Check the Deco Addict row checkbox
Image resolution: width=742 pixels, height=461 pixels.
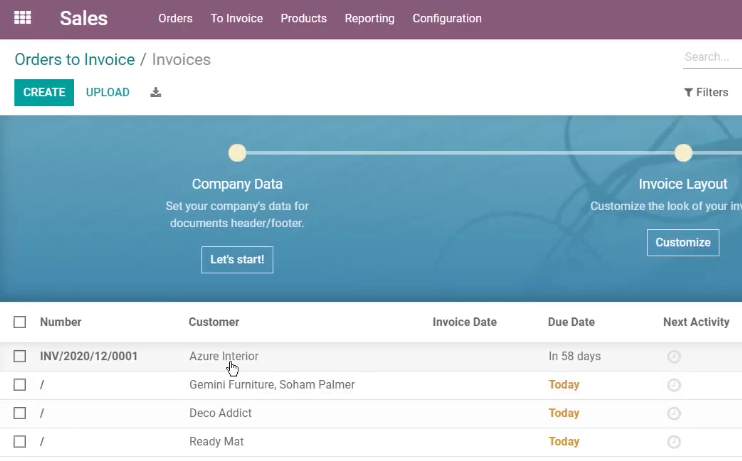20,413
